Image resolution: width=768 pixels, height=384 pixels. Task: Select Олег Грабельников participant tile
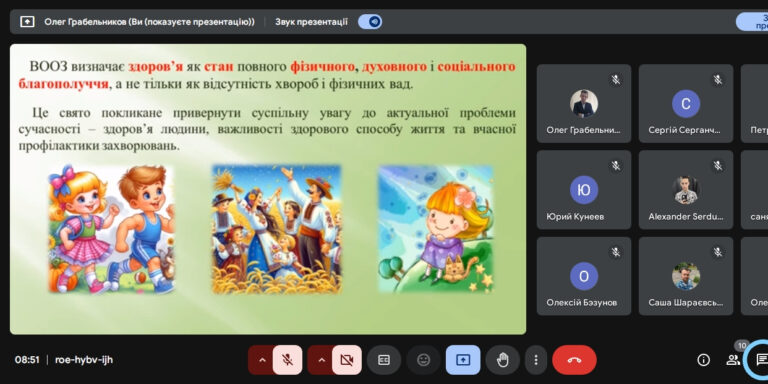coord(584,103)
